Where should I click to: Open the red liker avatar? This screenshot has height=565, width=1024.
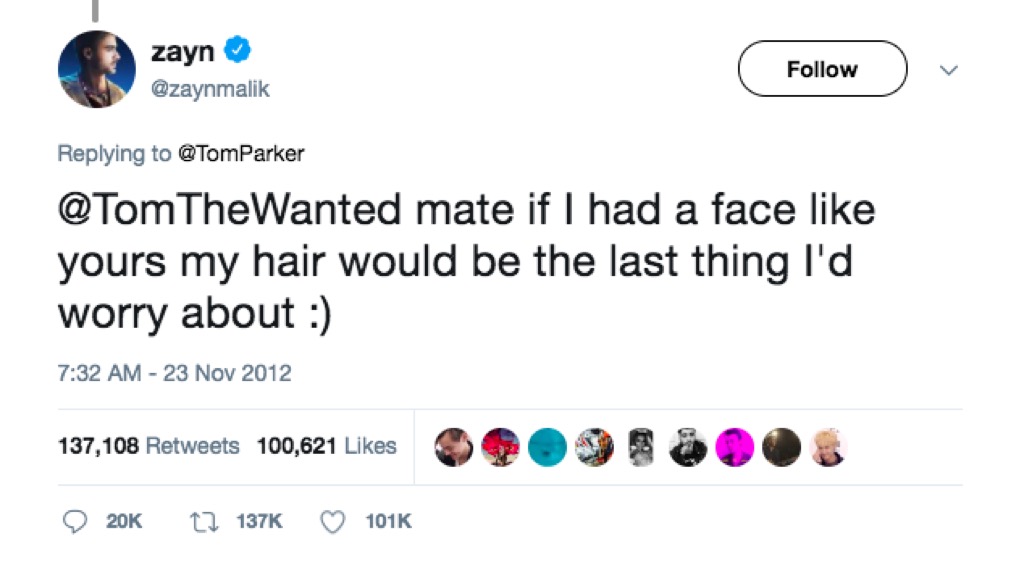(499, 447)
